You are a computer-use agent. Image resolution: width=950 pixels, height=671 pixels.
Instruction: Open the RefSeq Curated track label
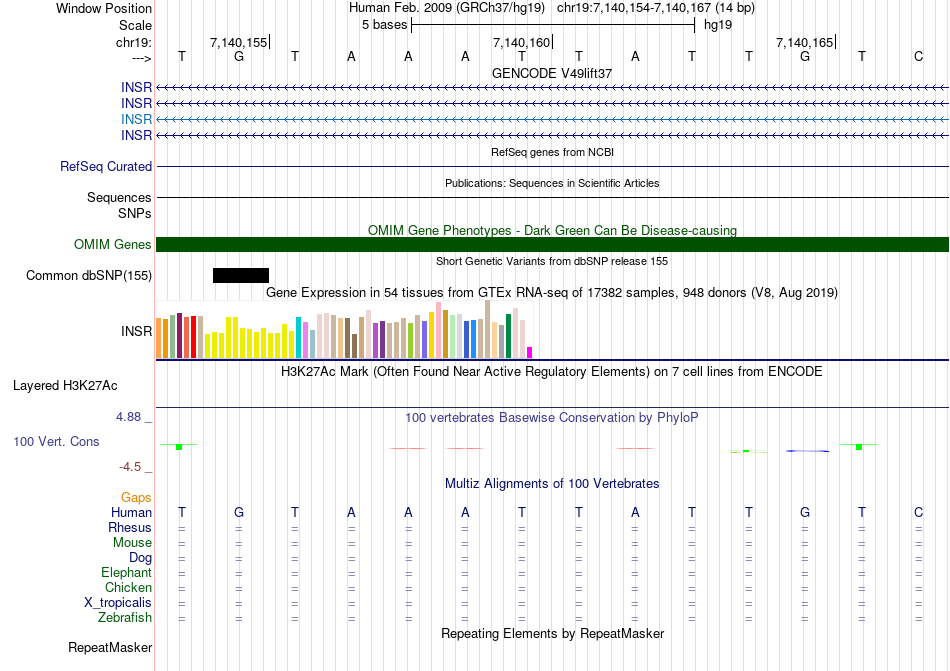[105, 167]
